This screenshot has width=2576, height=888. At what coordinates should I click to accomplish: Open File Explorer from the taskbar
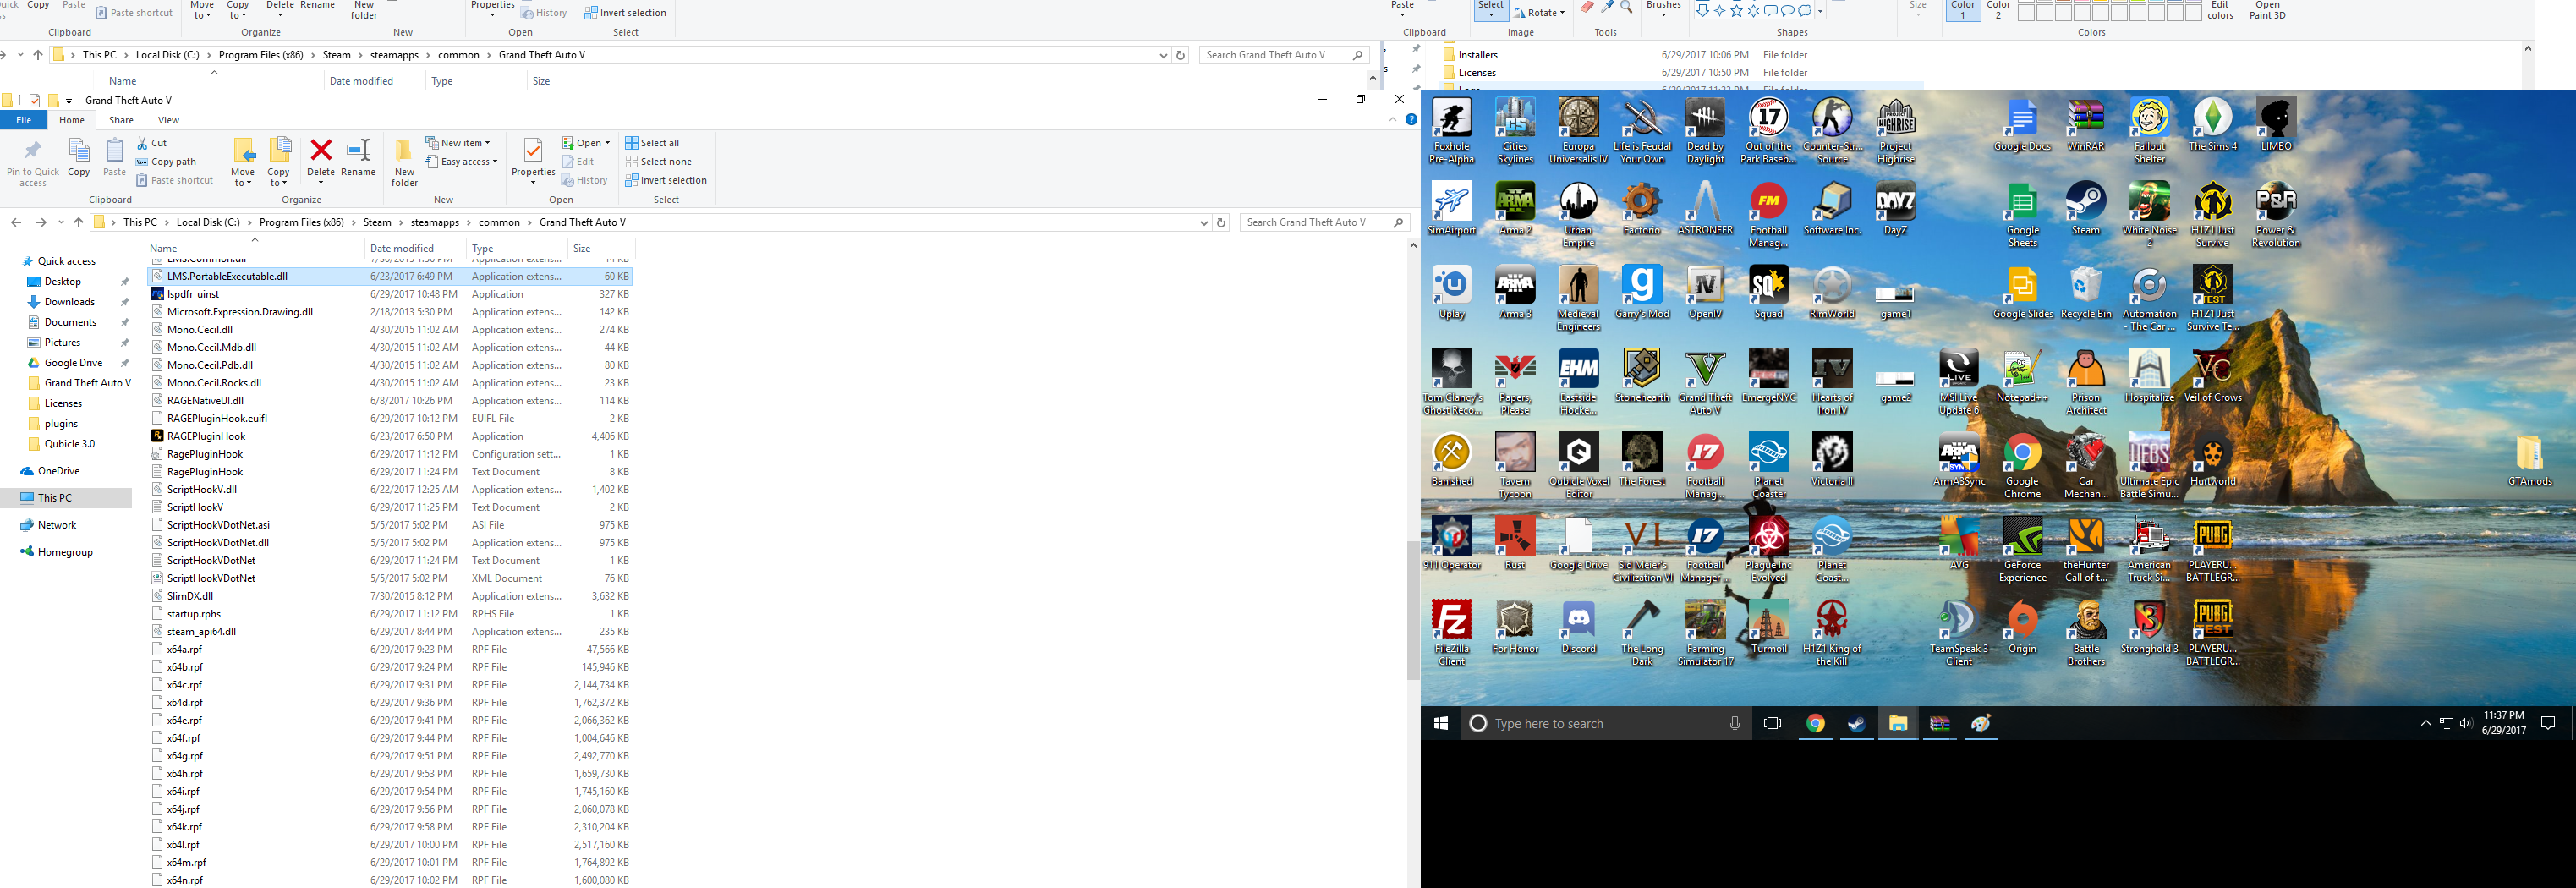1898,723
